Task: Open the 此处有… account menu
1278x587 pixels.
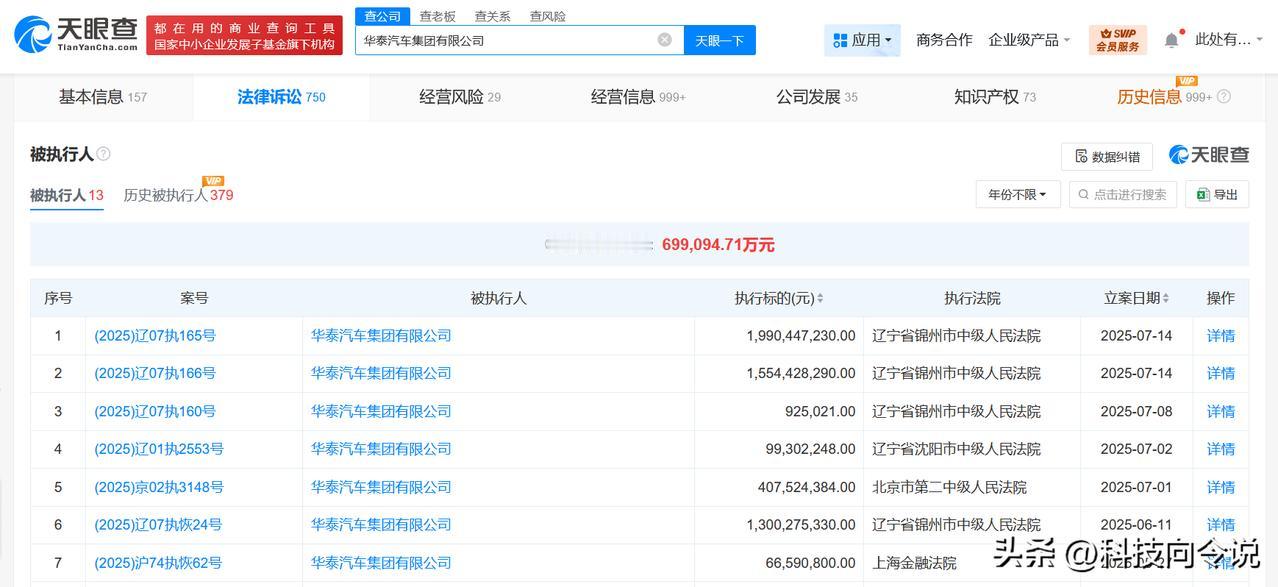Action: tap(1228, 40)
